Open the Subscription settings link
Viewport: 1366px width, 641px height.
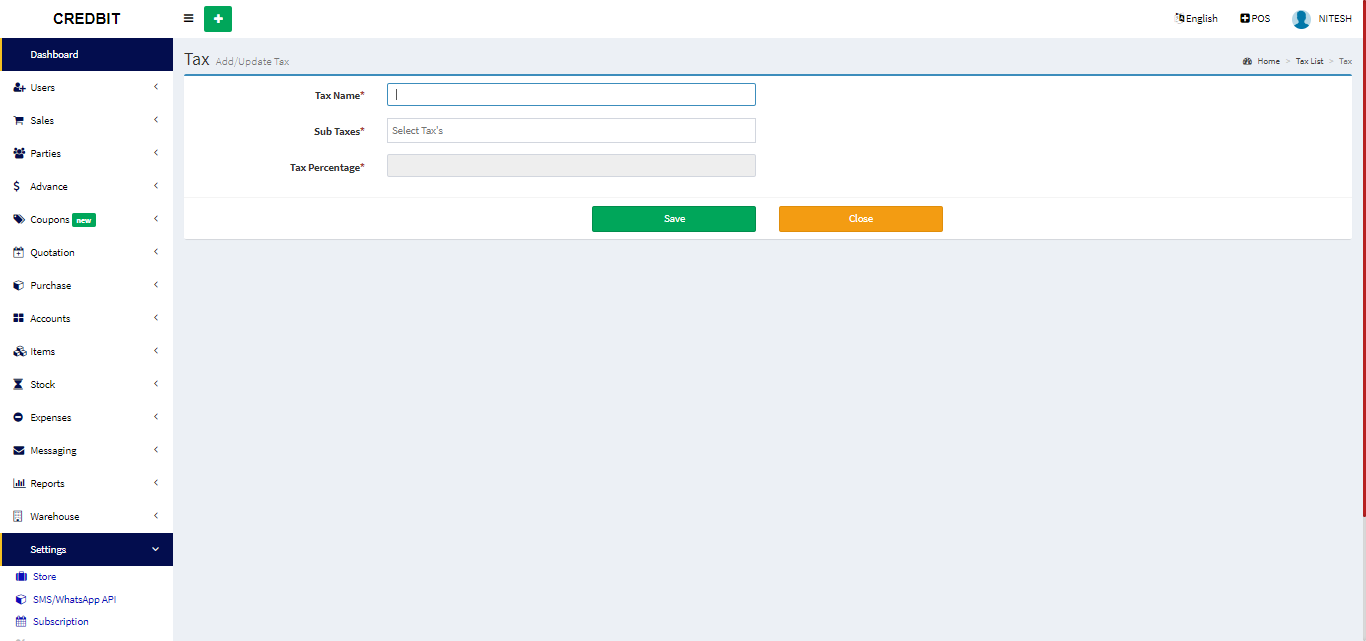(60, 622)
